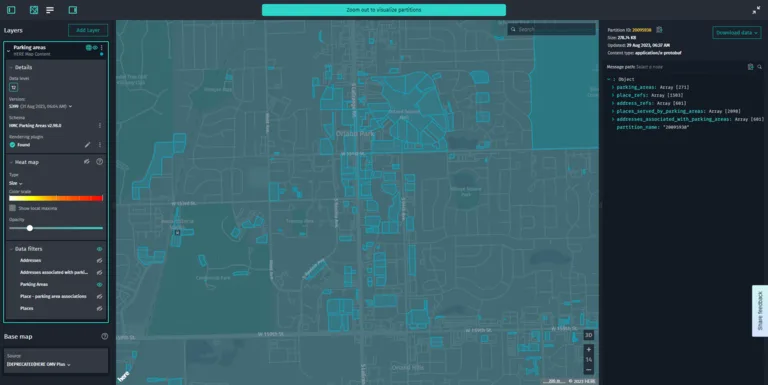Enable Show local maxima checkbox
This screenshot has width=768, height=385.
coord(13,208)
